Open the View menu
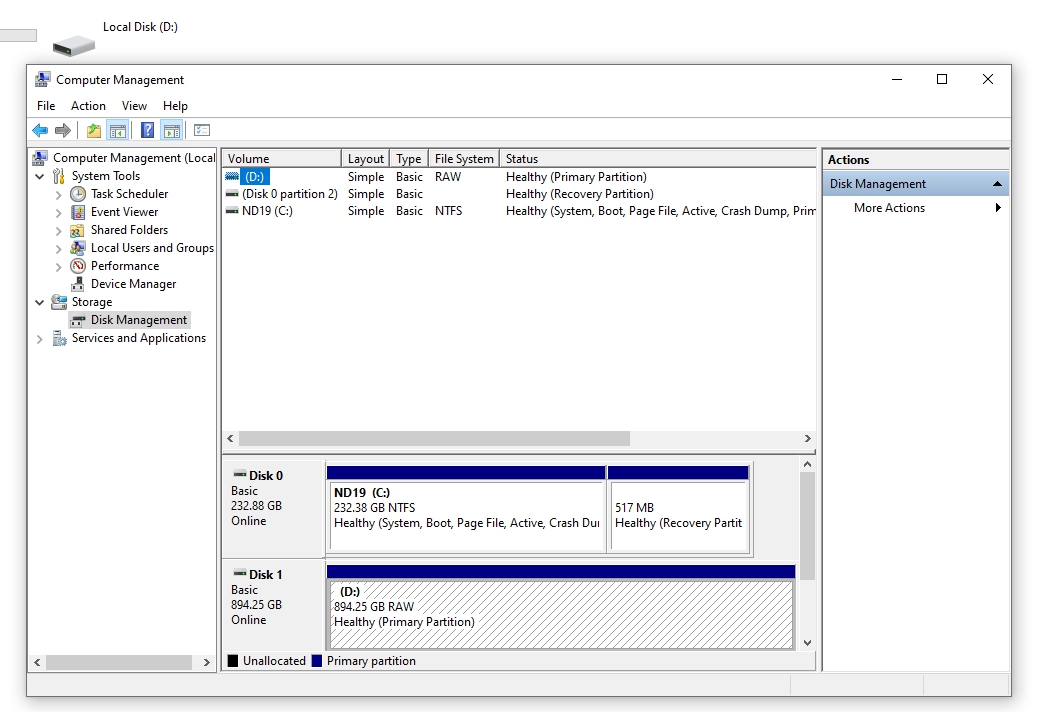The image size is (1037, 712). [x=134, y=106]
